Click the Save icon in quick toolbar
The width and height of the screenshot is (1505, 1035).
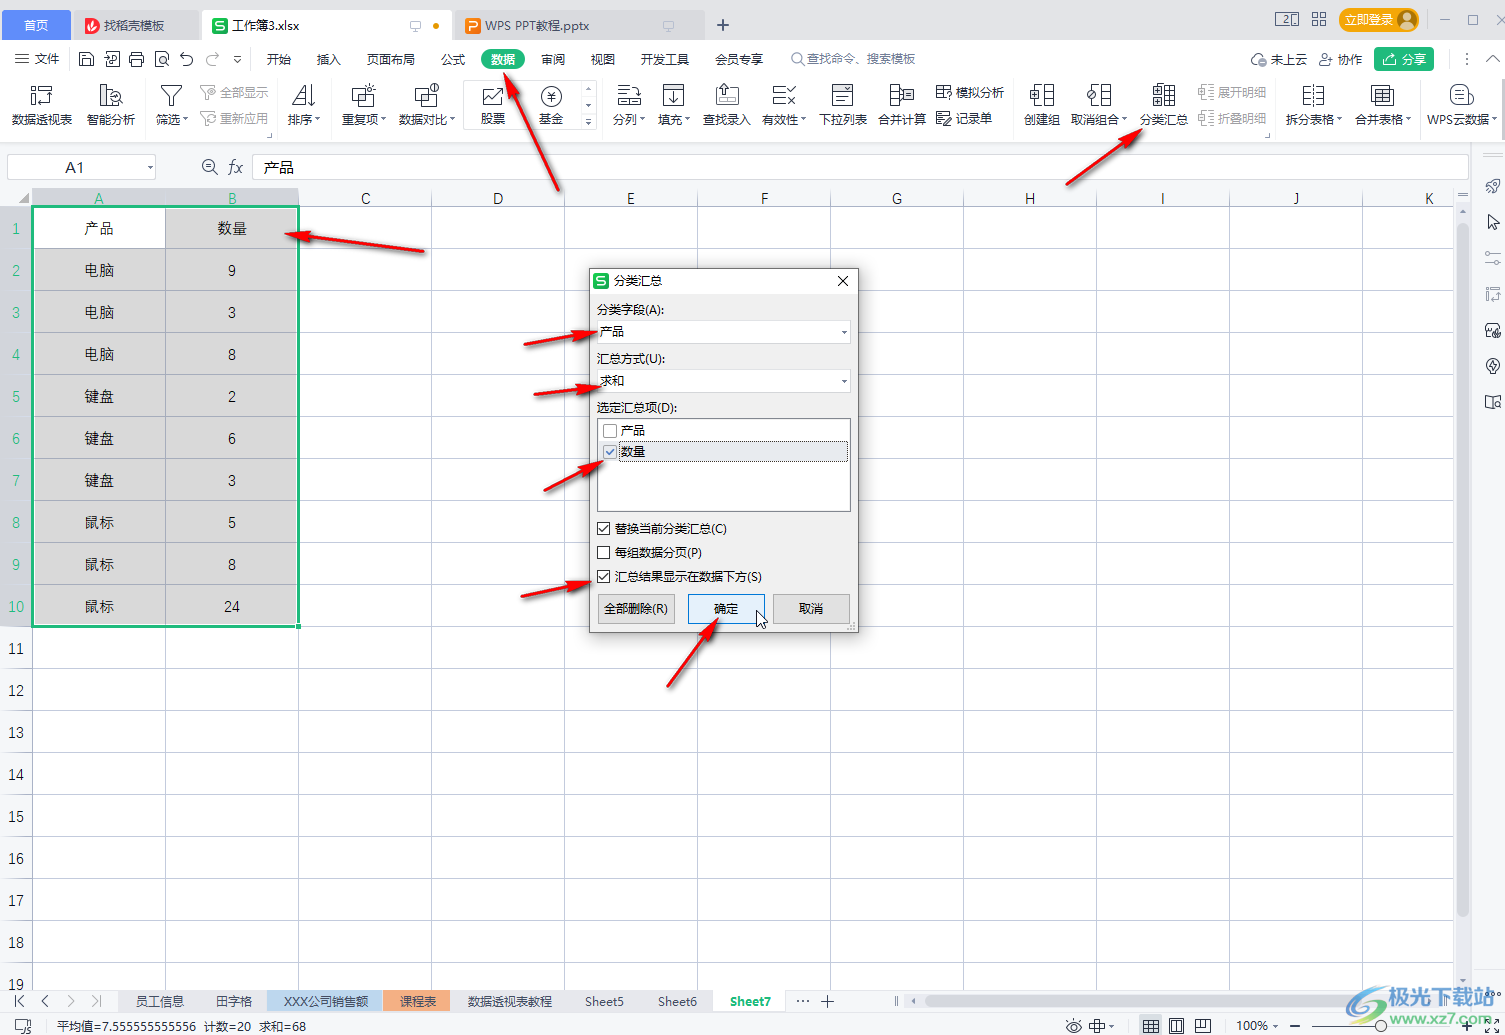pos(87,59)
